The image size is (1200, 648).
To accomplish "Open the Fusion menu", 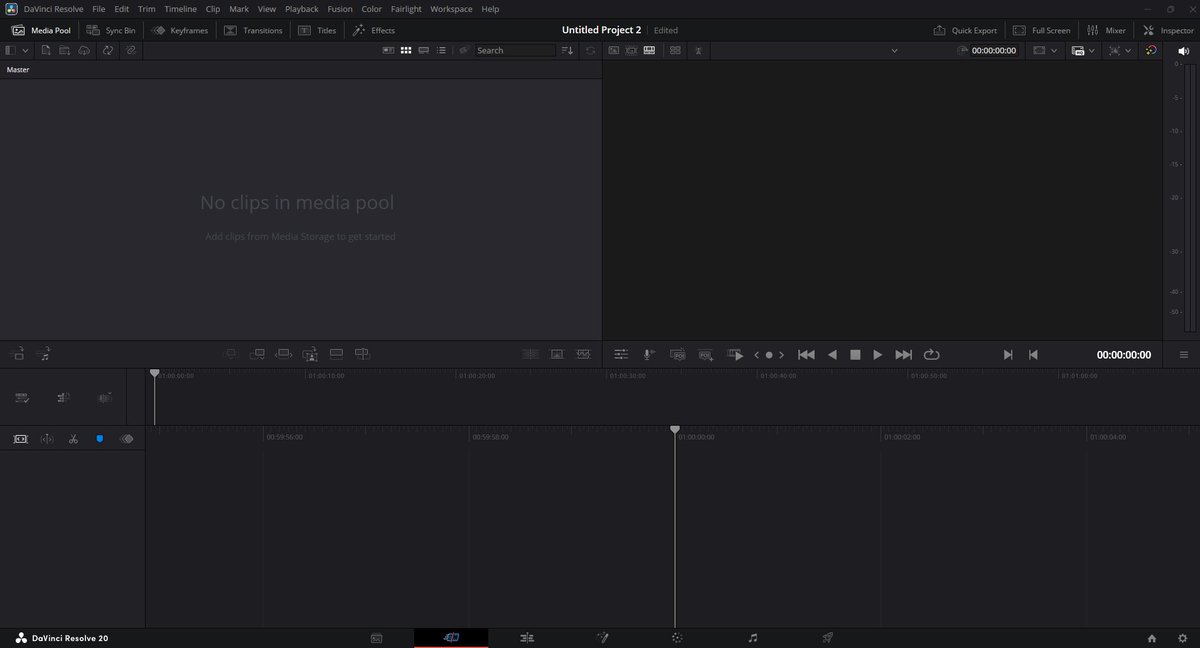I will 340,9.
